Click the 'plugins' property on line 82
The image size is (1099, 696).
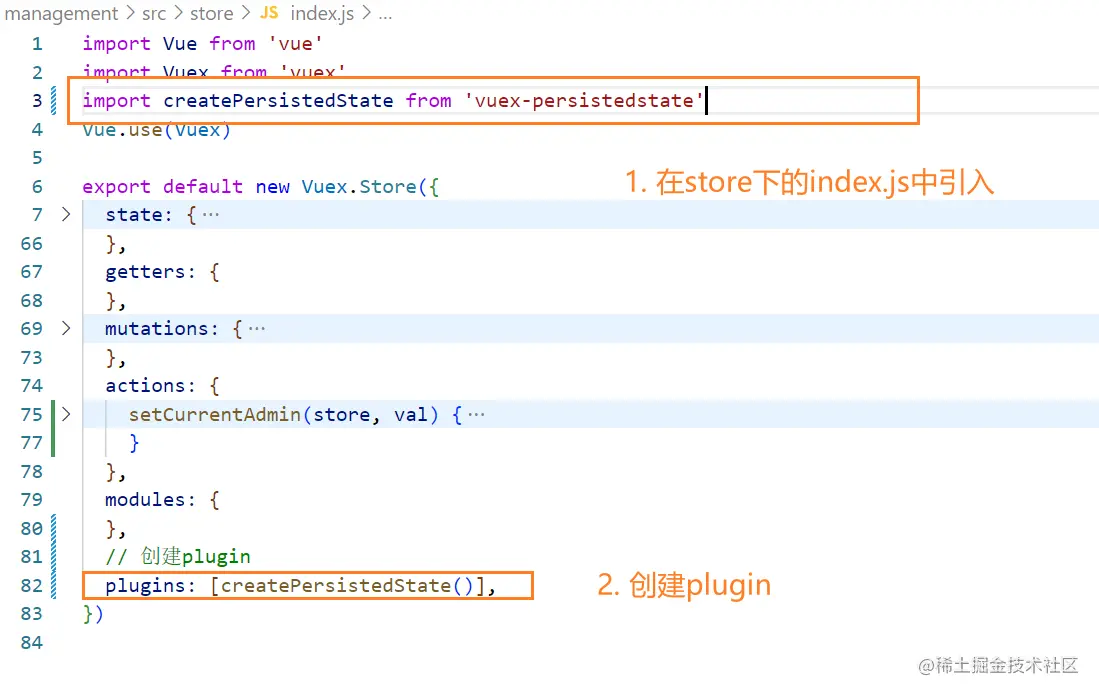click(x=145, y=585)
